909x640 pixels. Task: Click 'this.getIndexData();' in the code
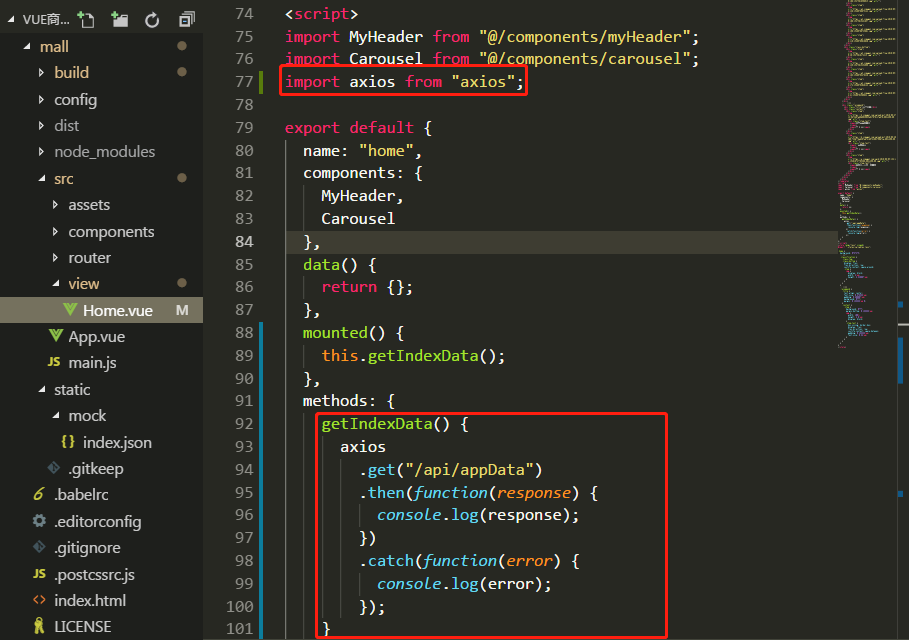pyautogui.click(x=413, y=355)
